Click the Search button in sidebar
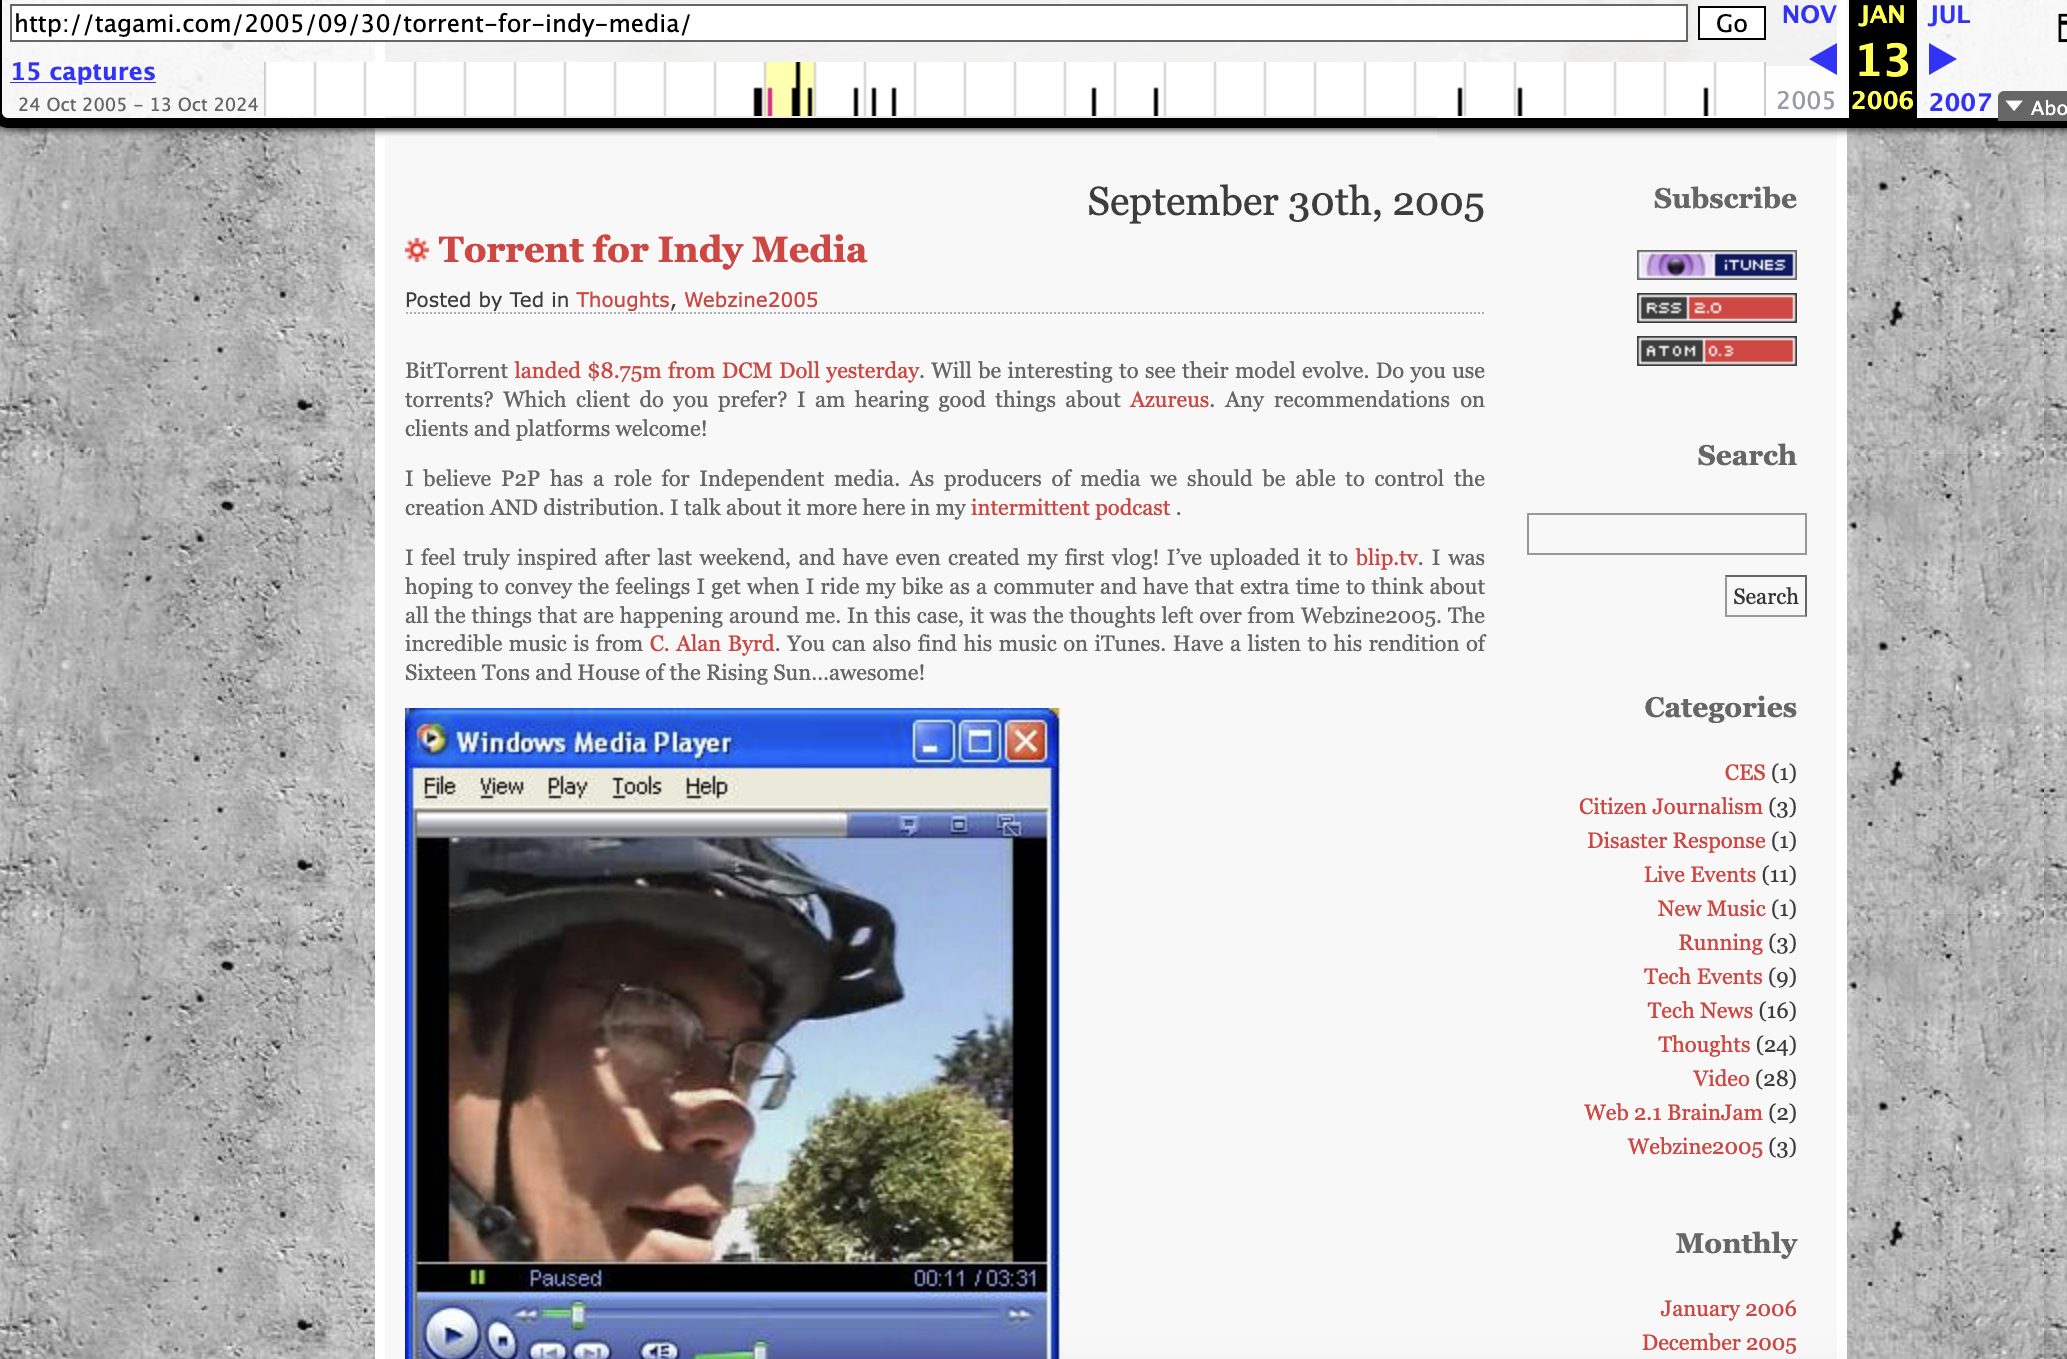This screenshot has height=1359, width=2067. (1764, 596)
